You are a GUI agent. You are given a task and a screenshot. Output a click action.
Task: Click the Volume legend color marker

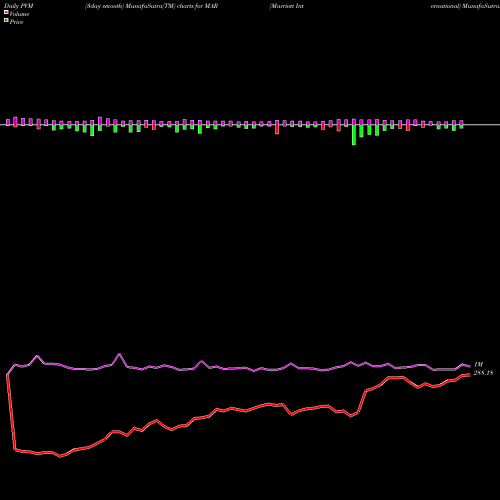6,13
